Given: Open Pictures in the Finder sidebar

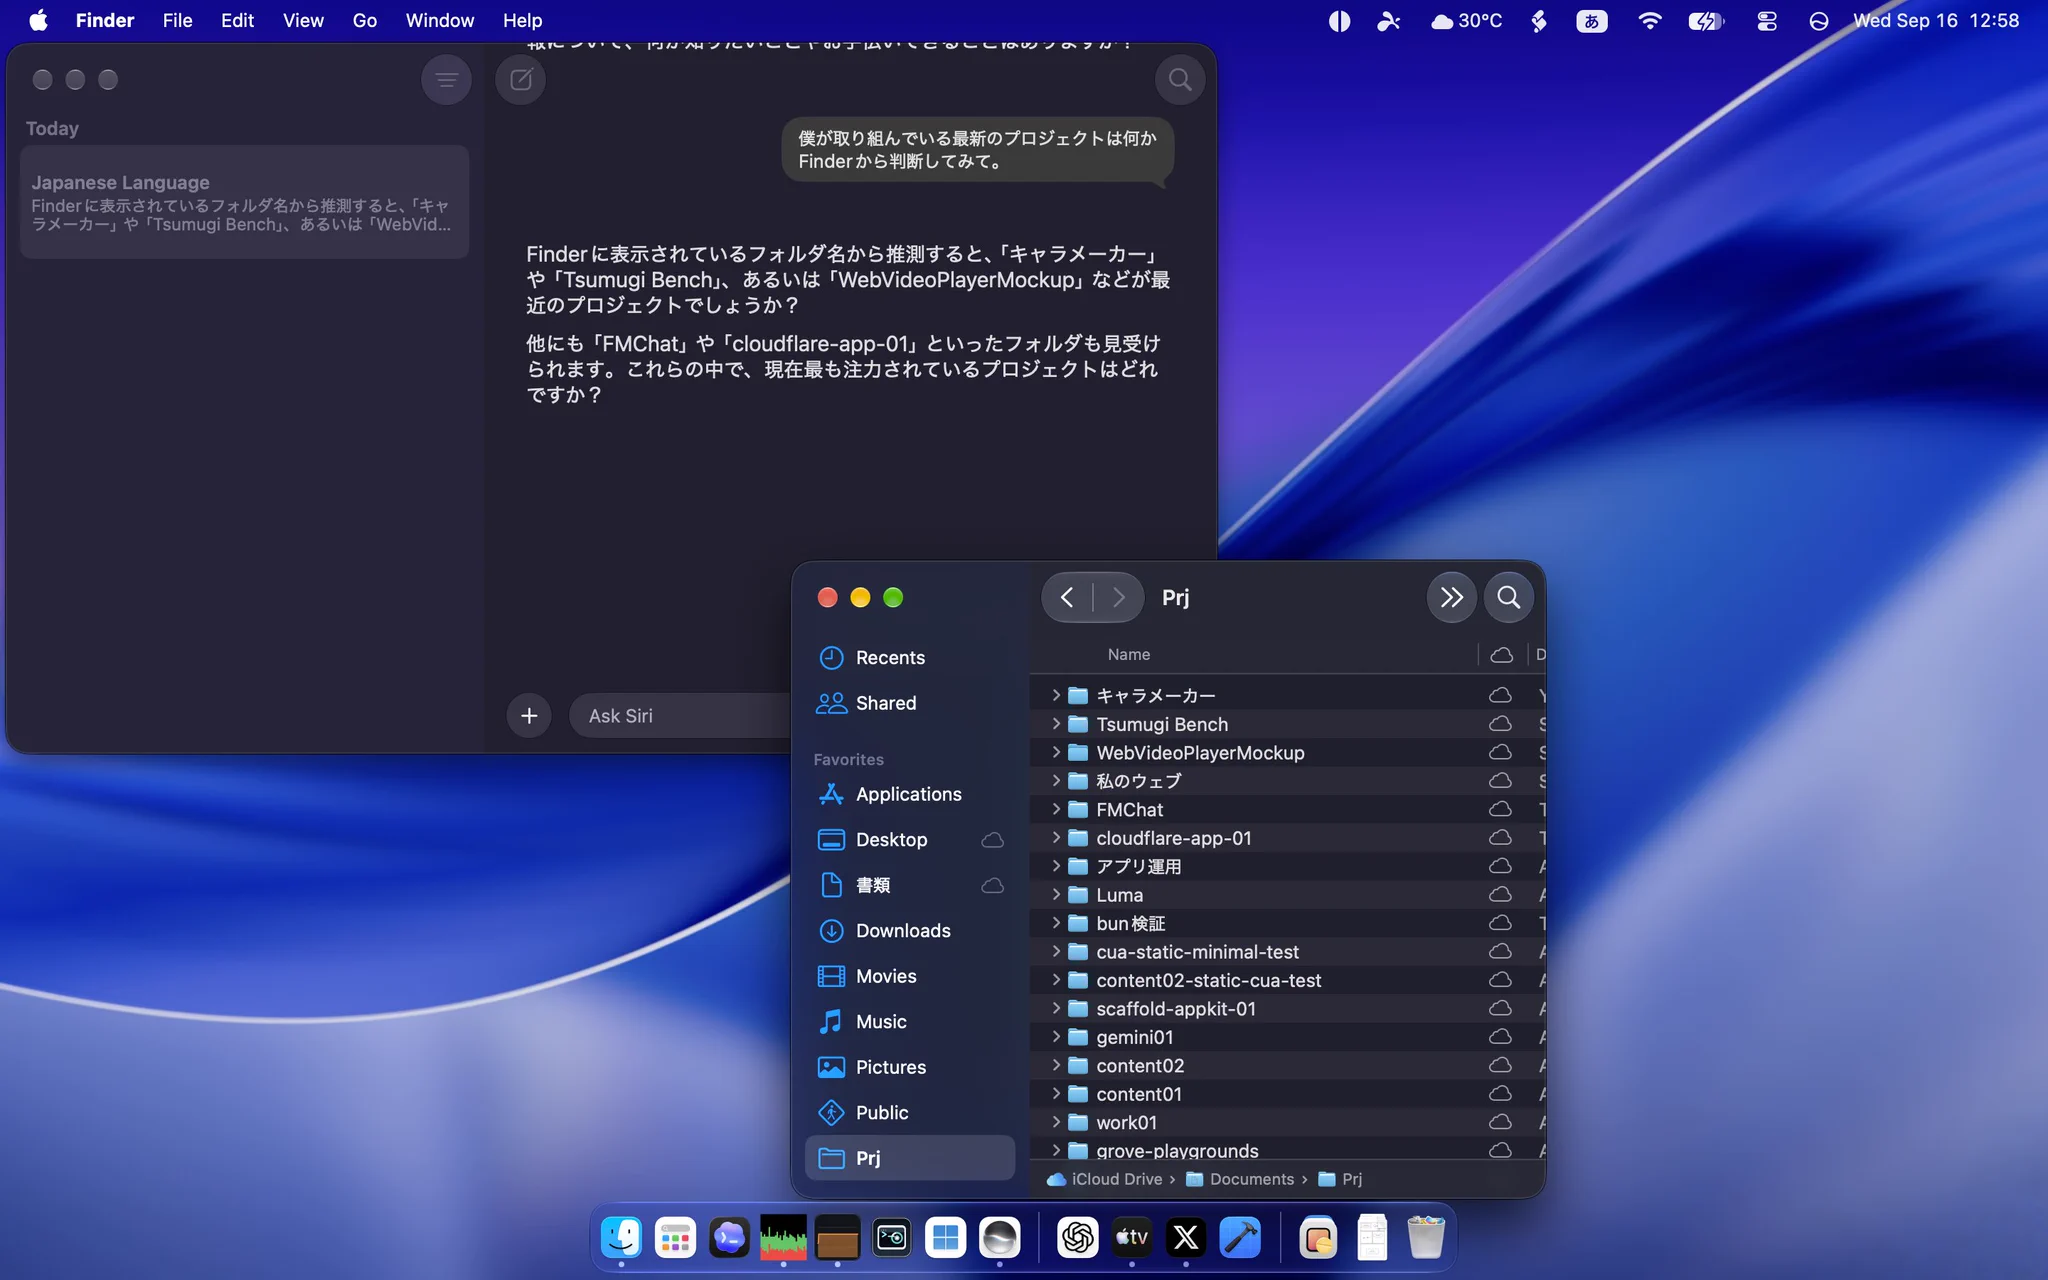Looking at the screenshot, I should tap(910, 1067).
